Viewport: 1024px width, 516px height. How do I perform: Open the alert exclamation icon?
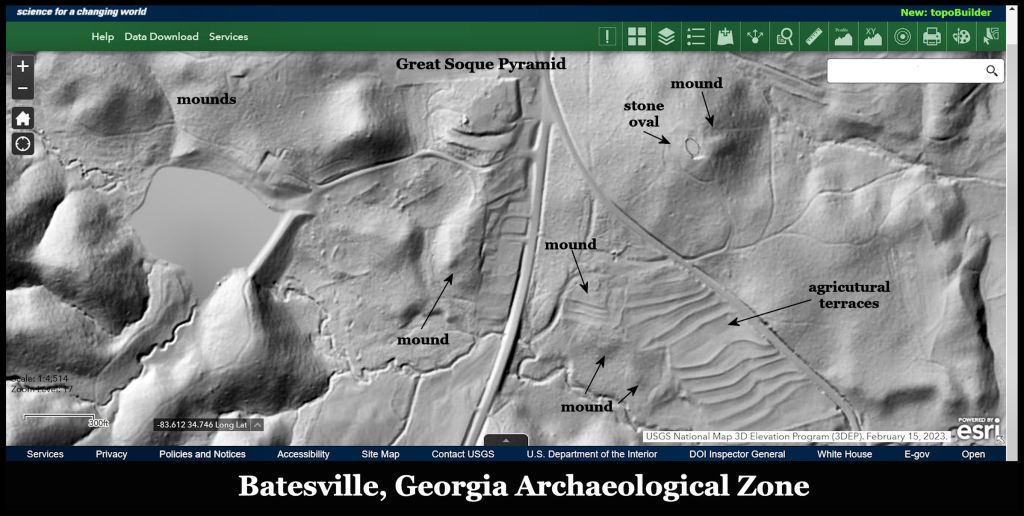point(607,37)
